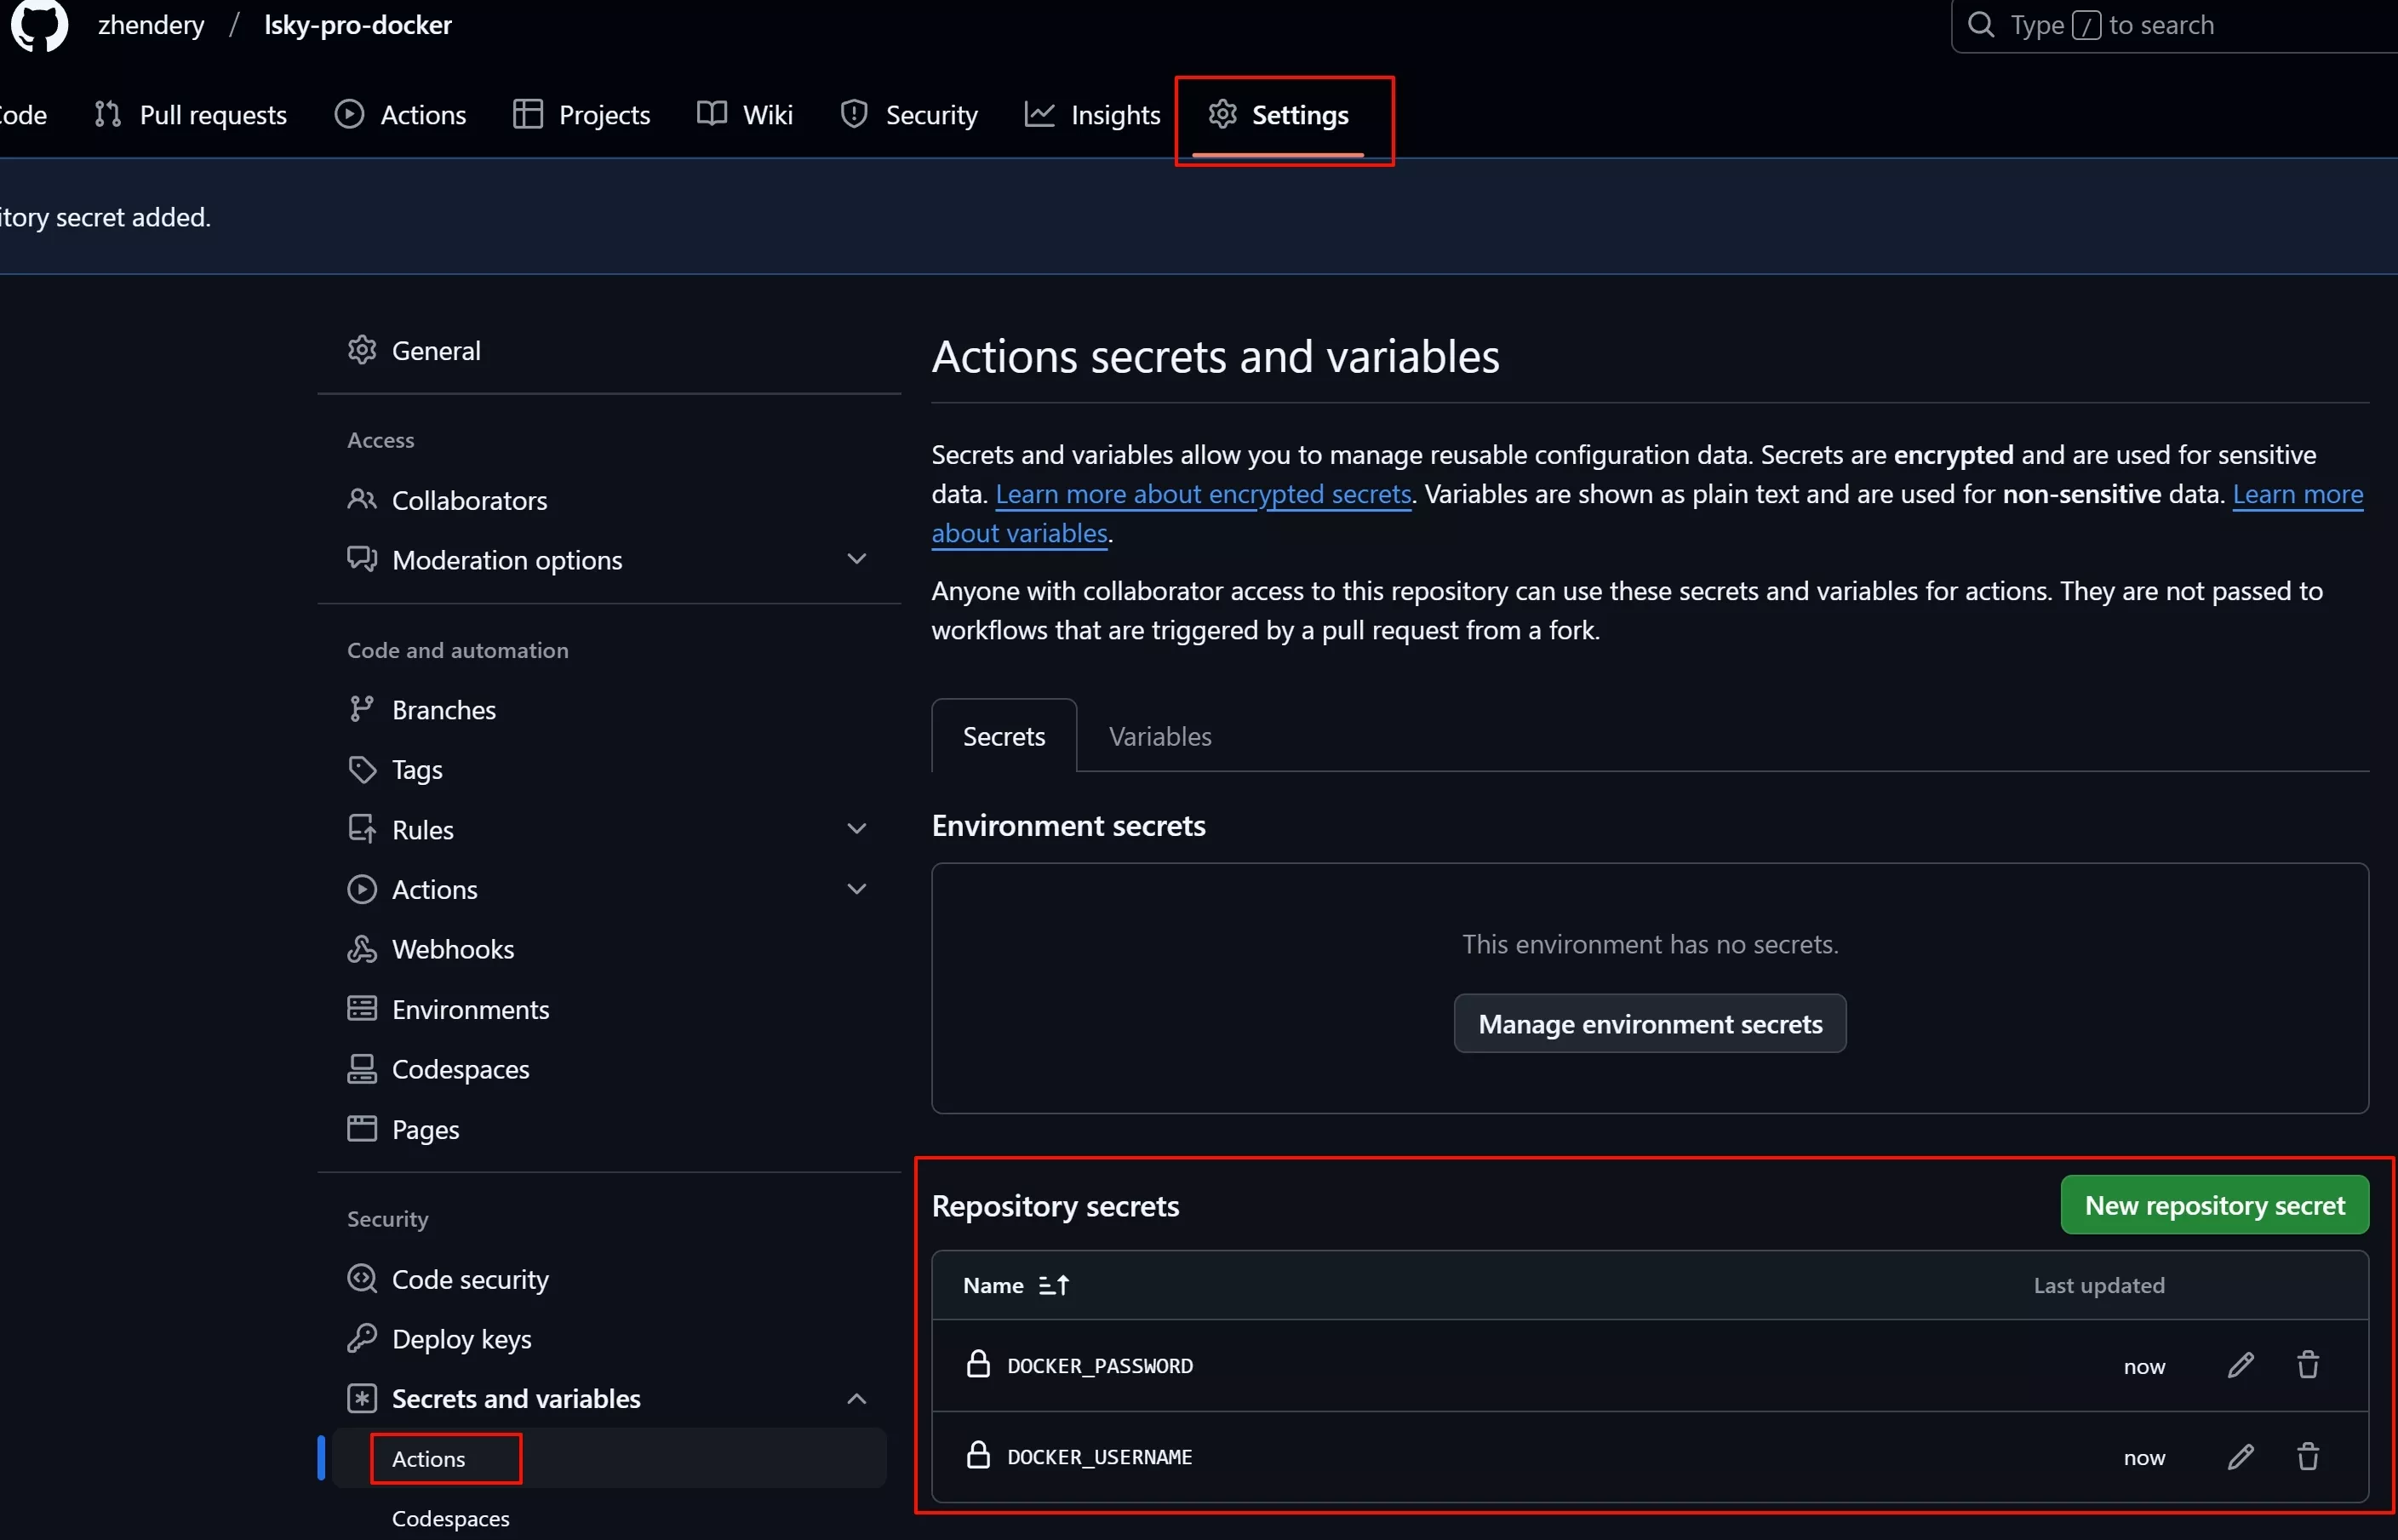Click the lock icon for DOCKER_USERNAME
This screenshot has height=1540, width=2398.
tap(977, 1454)
